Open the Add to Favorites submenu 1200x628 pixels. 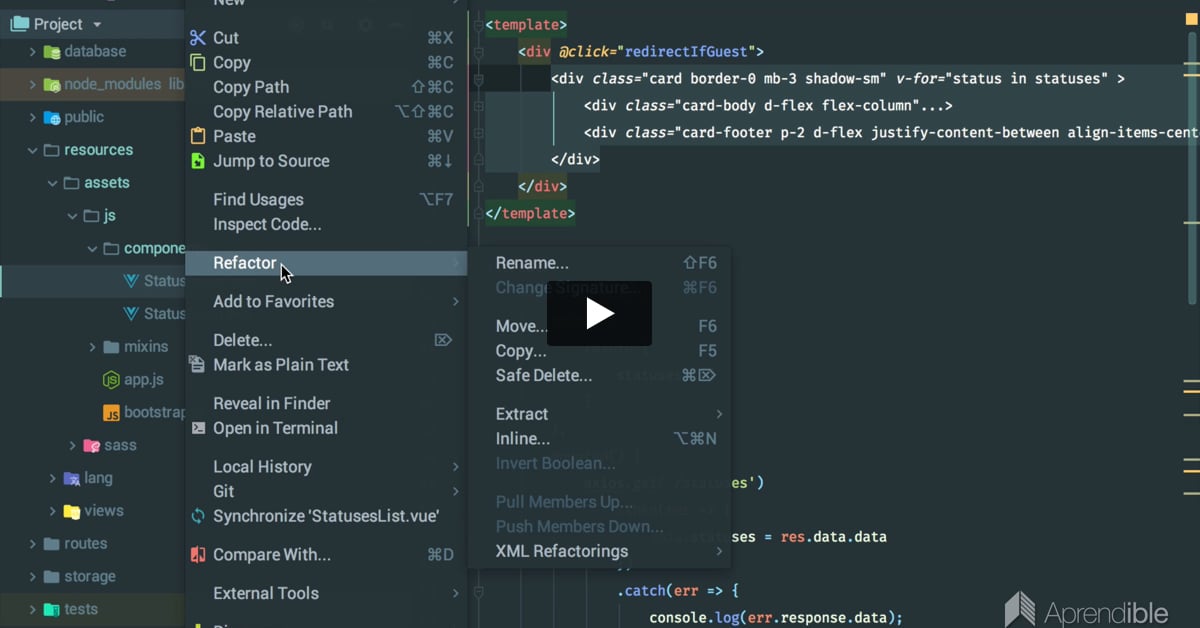pos(327,302)
